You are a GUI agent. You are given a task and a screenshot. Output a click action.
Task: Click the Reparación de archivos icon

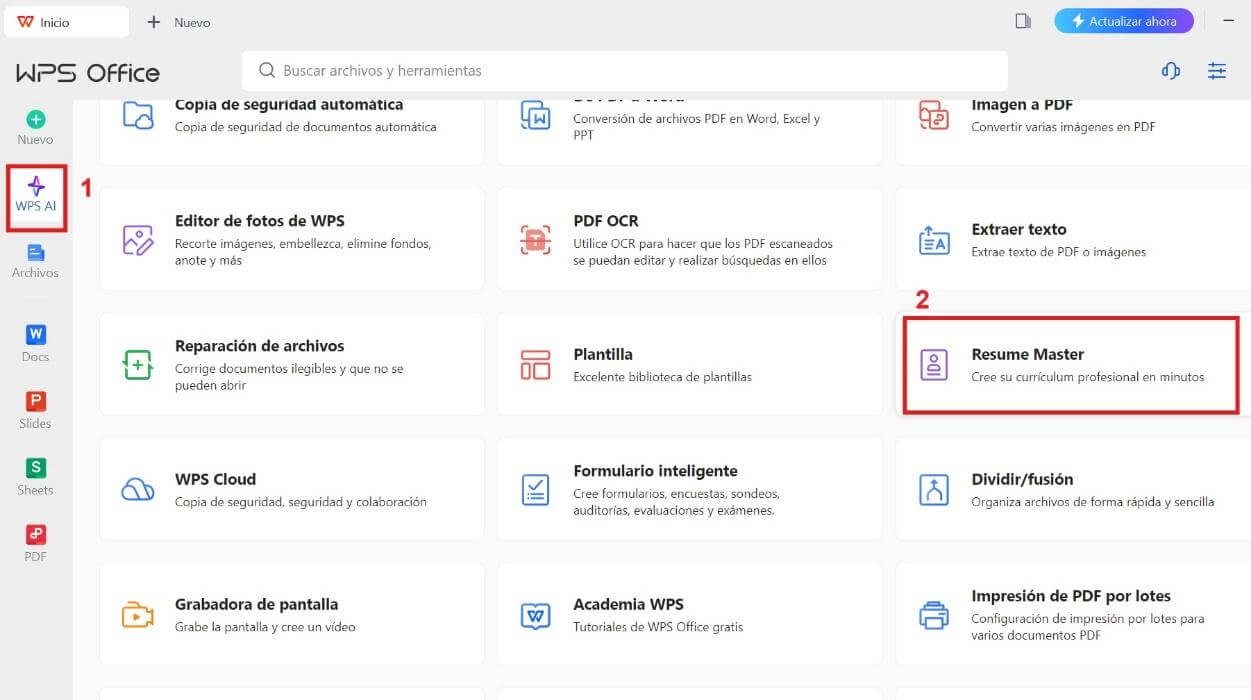(x=138, y=364)
